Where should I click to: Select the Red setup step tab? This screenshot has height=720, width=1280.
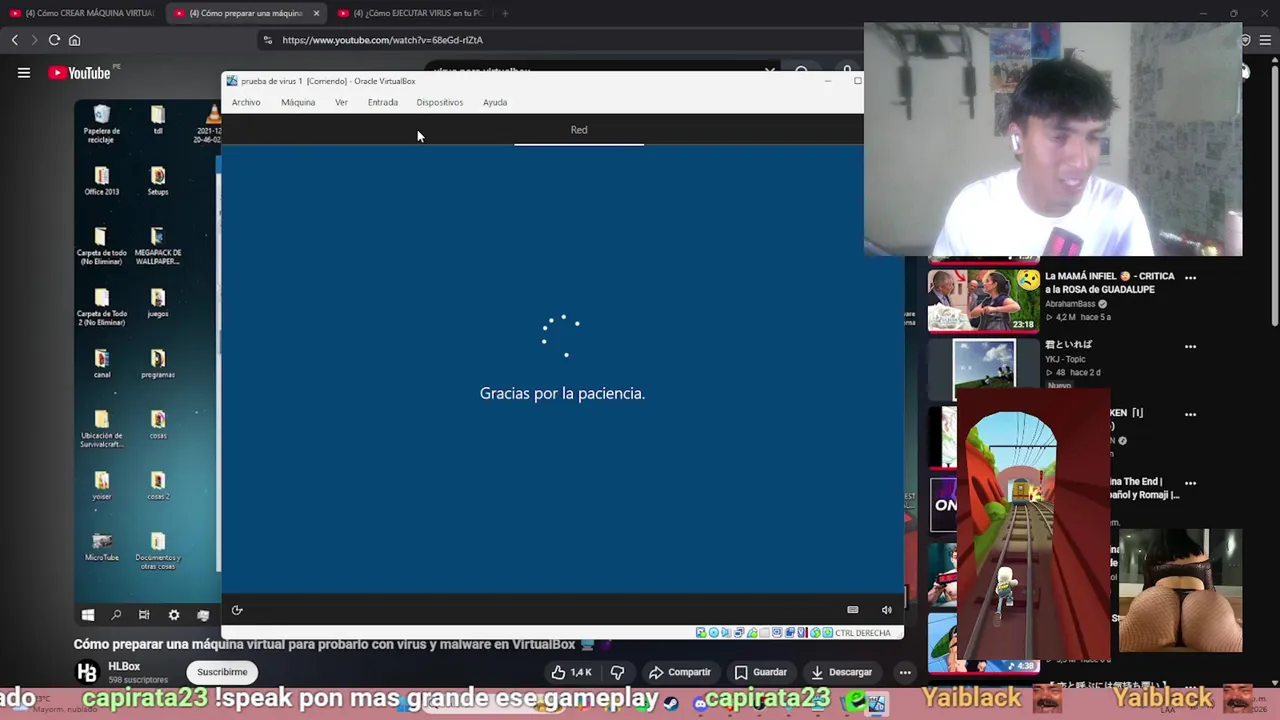(579, 130)
